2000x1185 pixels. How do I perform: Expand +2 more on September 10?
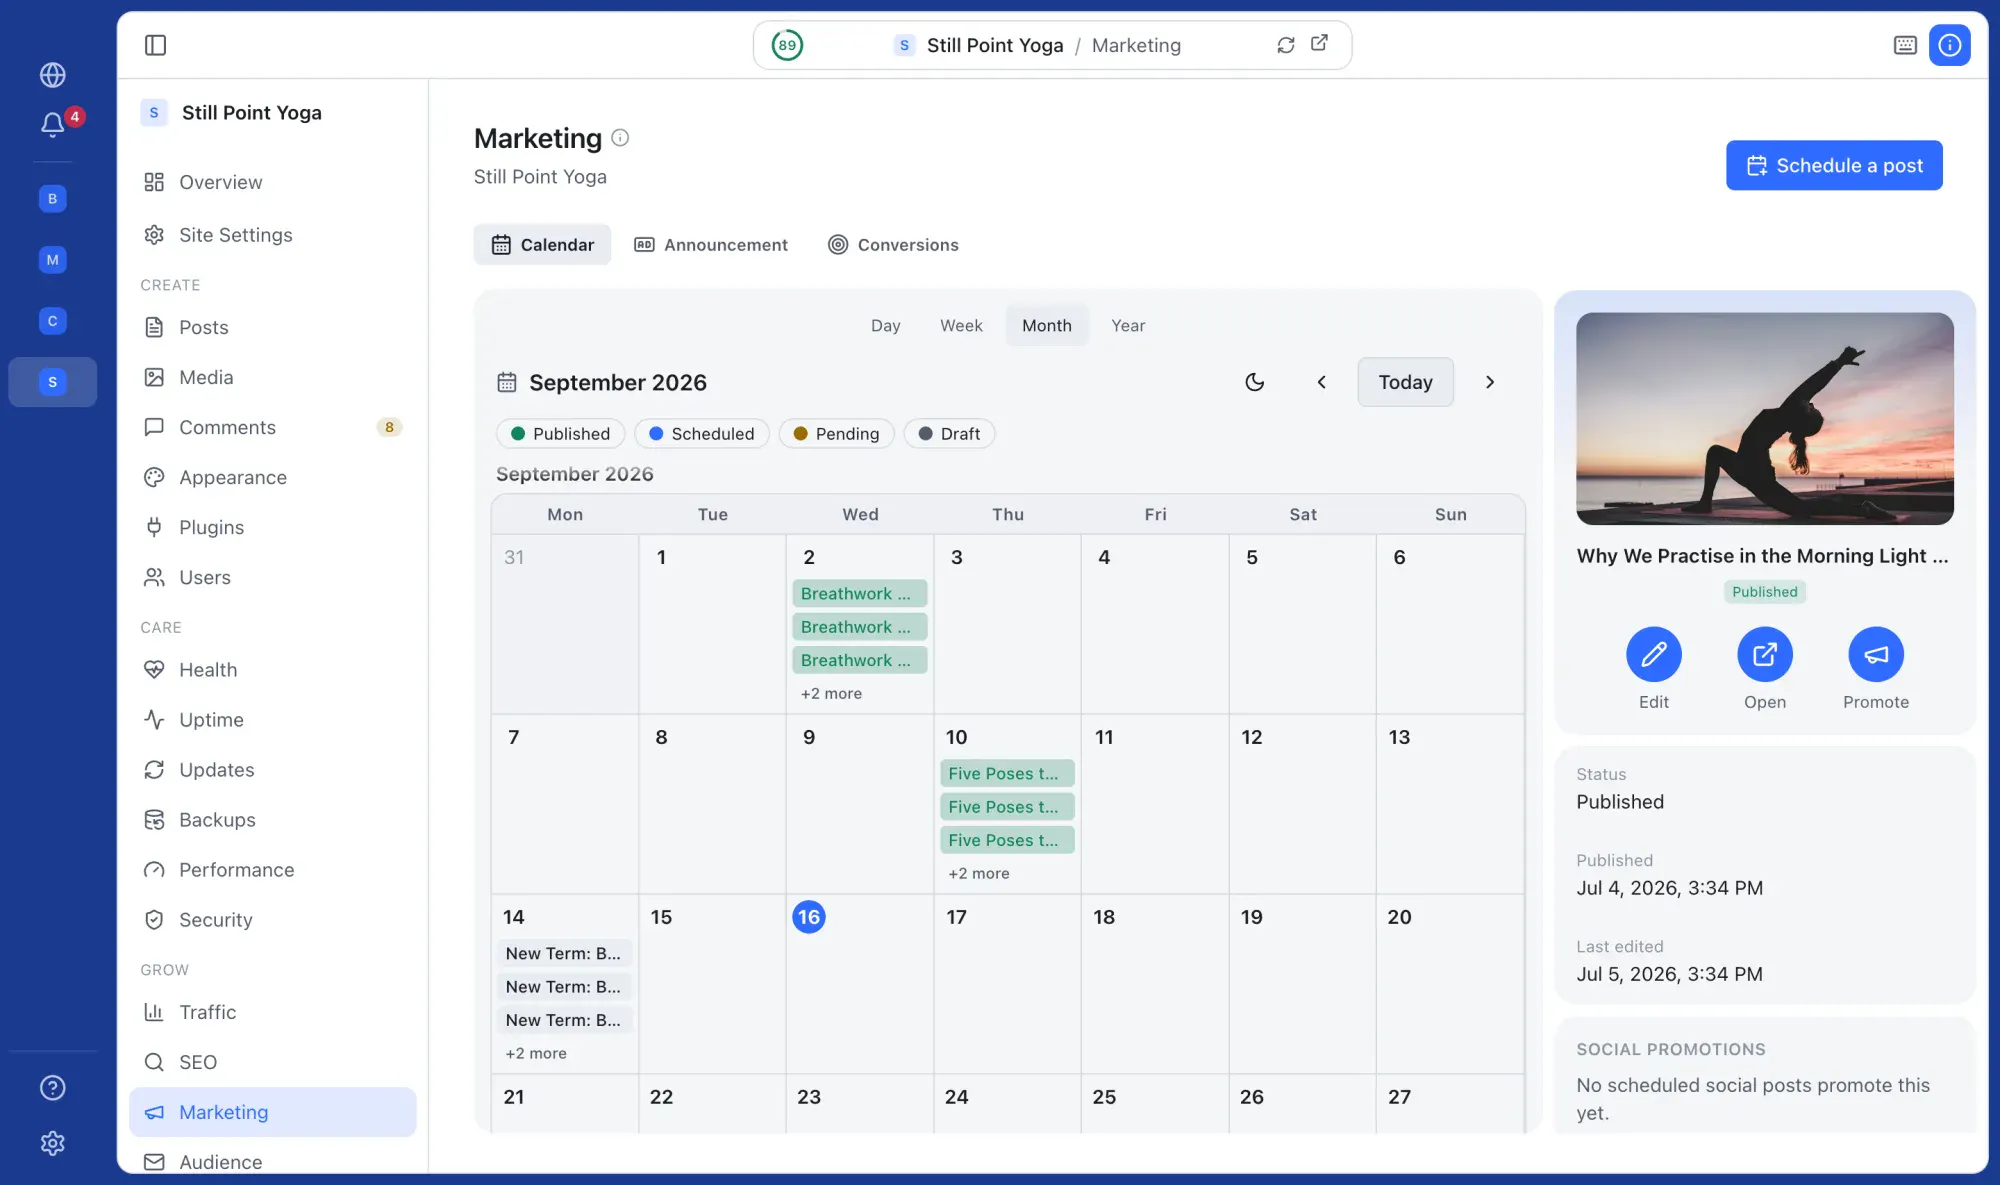[x=979, y=873]
